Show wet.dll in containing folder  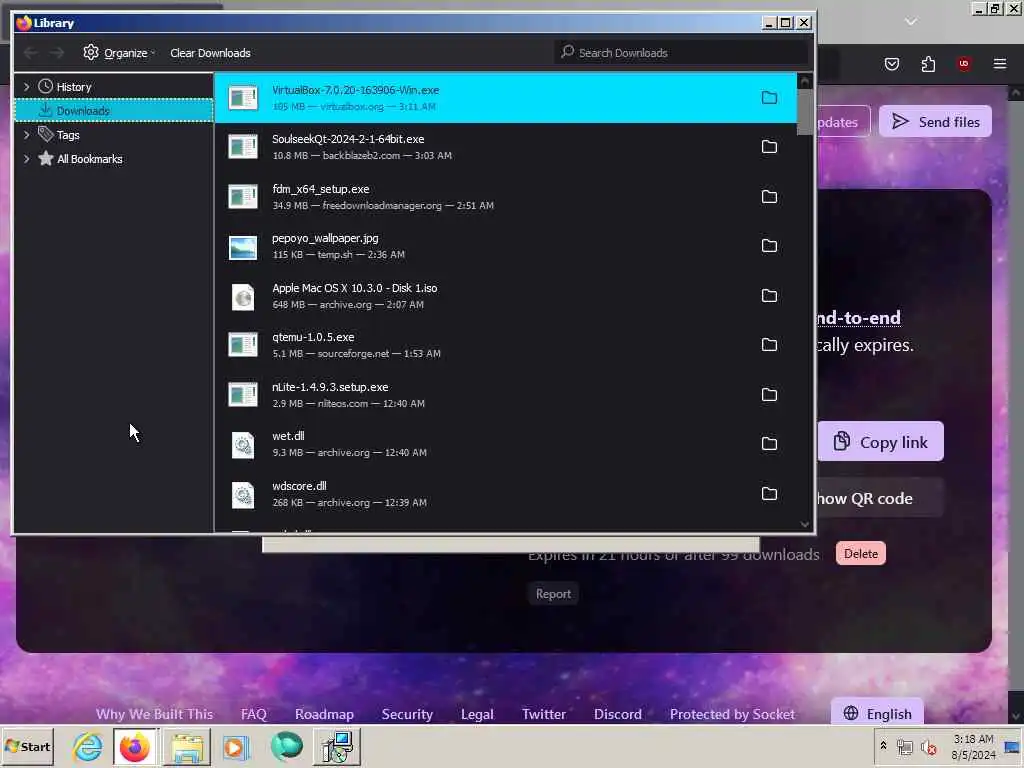[769, 443]
